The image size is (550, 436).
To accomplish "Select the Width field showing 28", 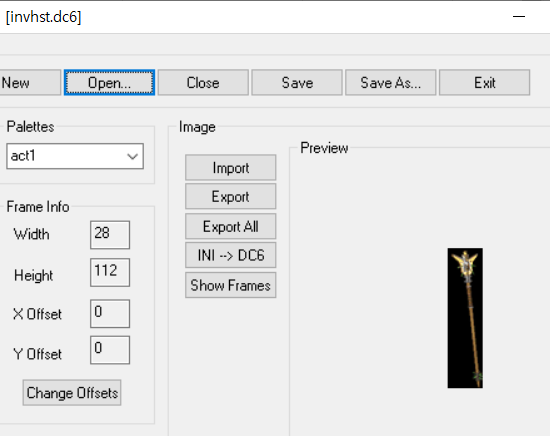I will (110, 235).
